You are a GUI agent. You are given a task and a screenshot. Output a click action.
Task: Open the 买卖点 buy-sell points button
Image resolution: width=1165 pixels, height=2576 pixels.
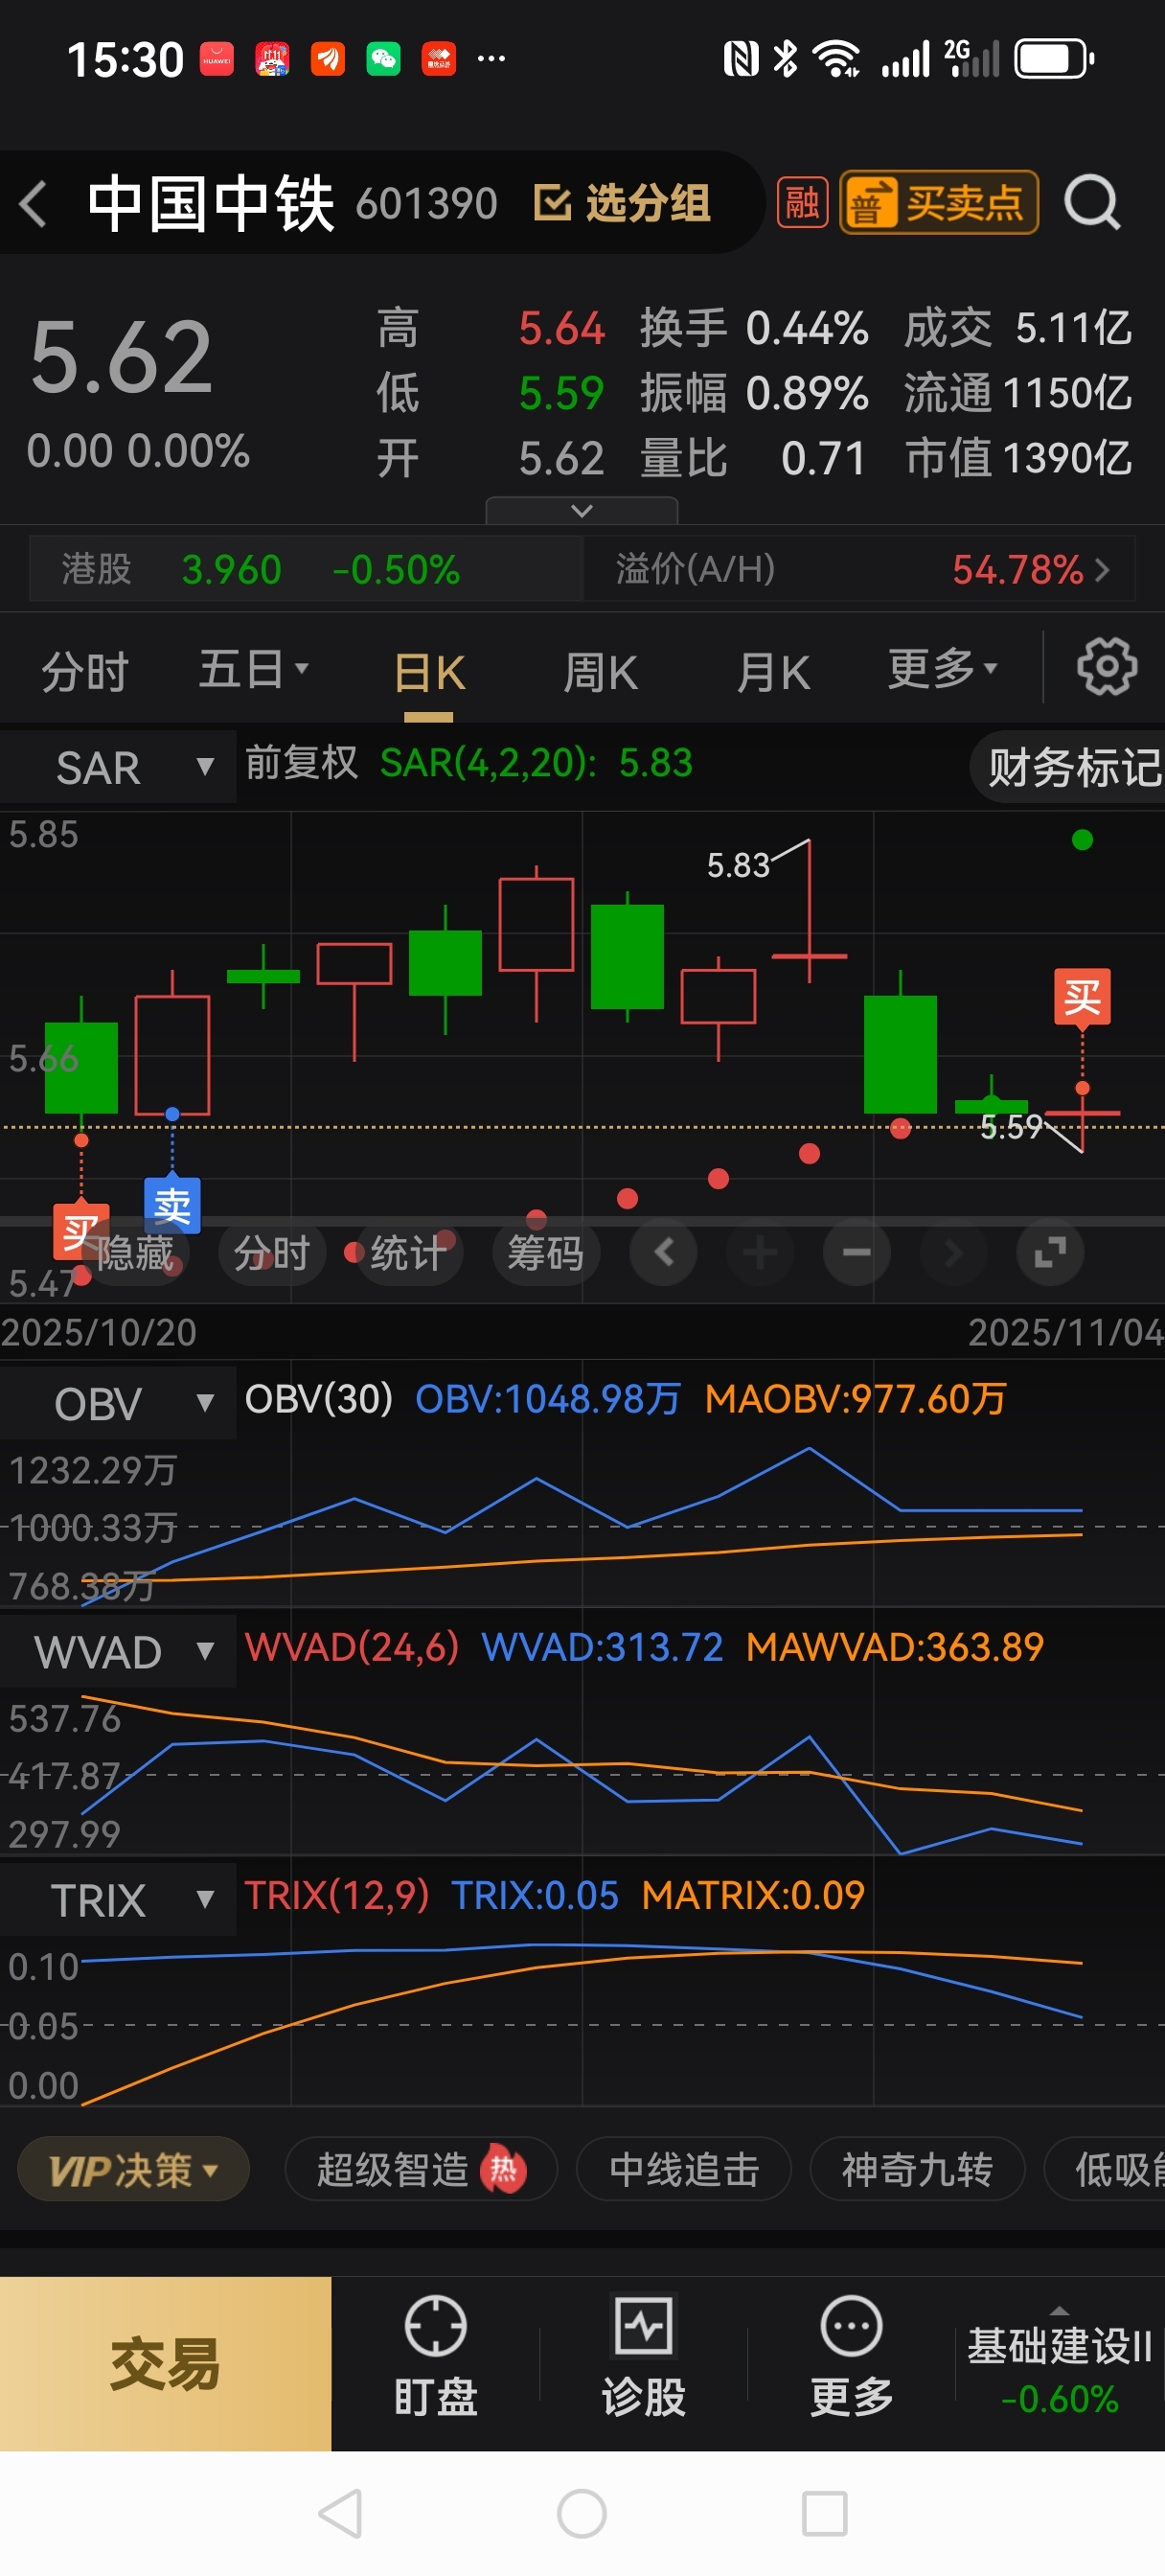938,203
